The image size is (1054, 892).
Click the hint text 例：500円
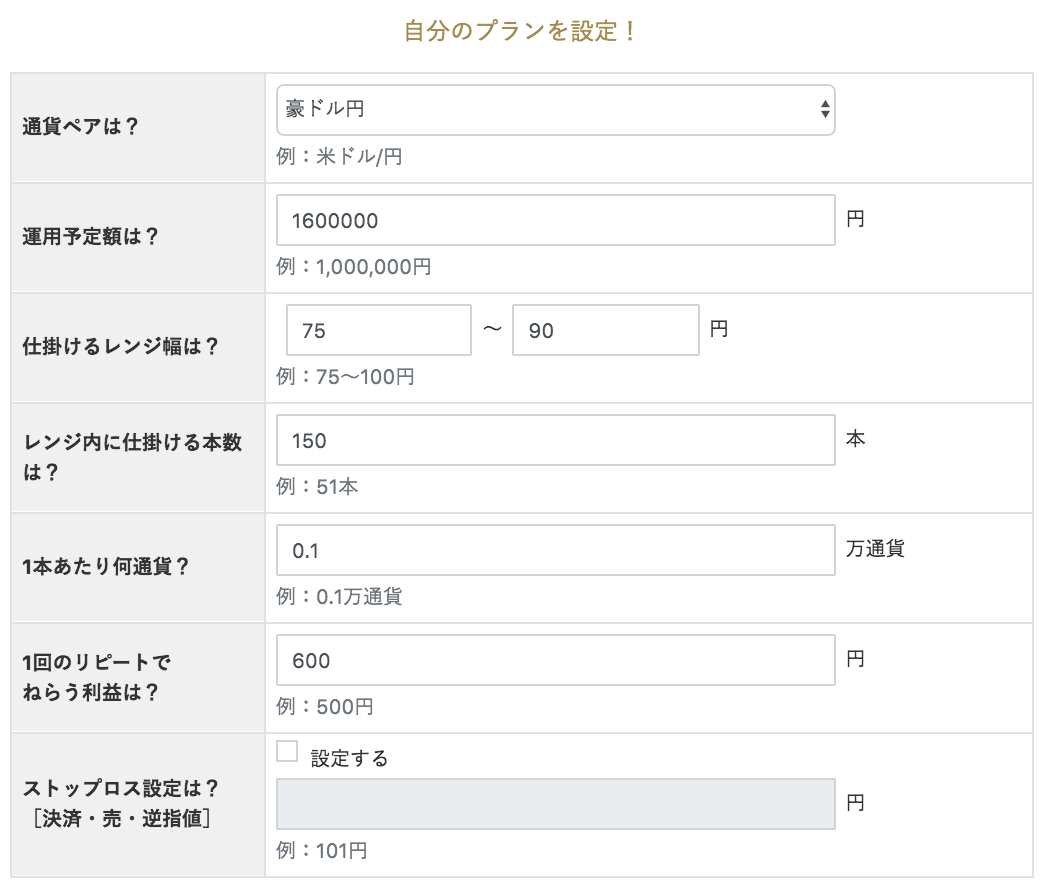[x=325, y=707]
